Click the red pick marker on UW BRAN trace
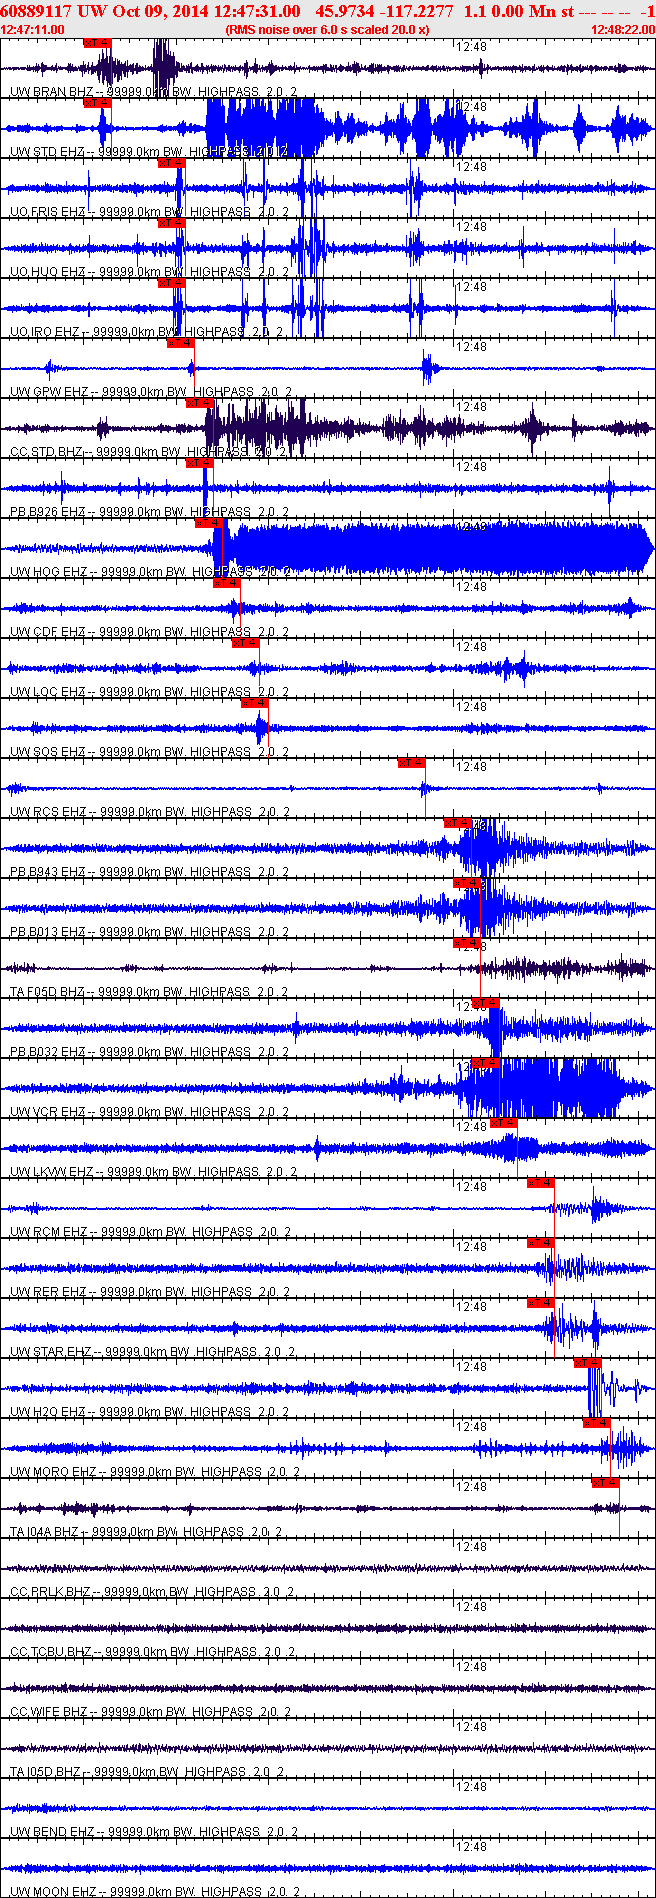Screen dimensions: 656x1898 pyautogui.click(x=97, y=43)
